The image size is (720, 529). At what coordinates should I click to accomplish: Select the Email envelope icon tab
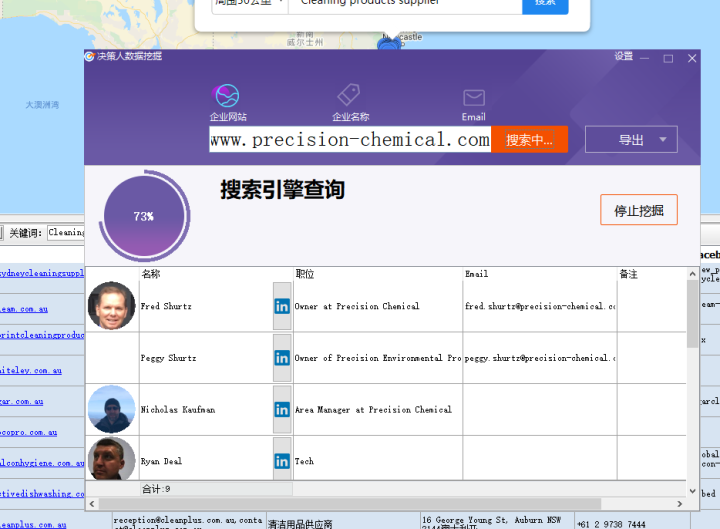click(x=473, y=98)
